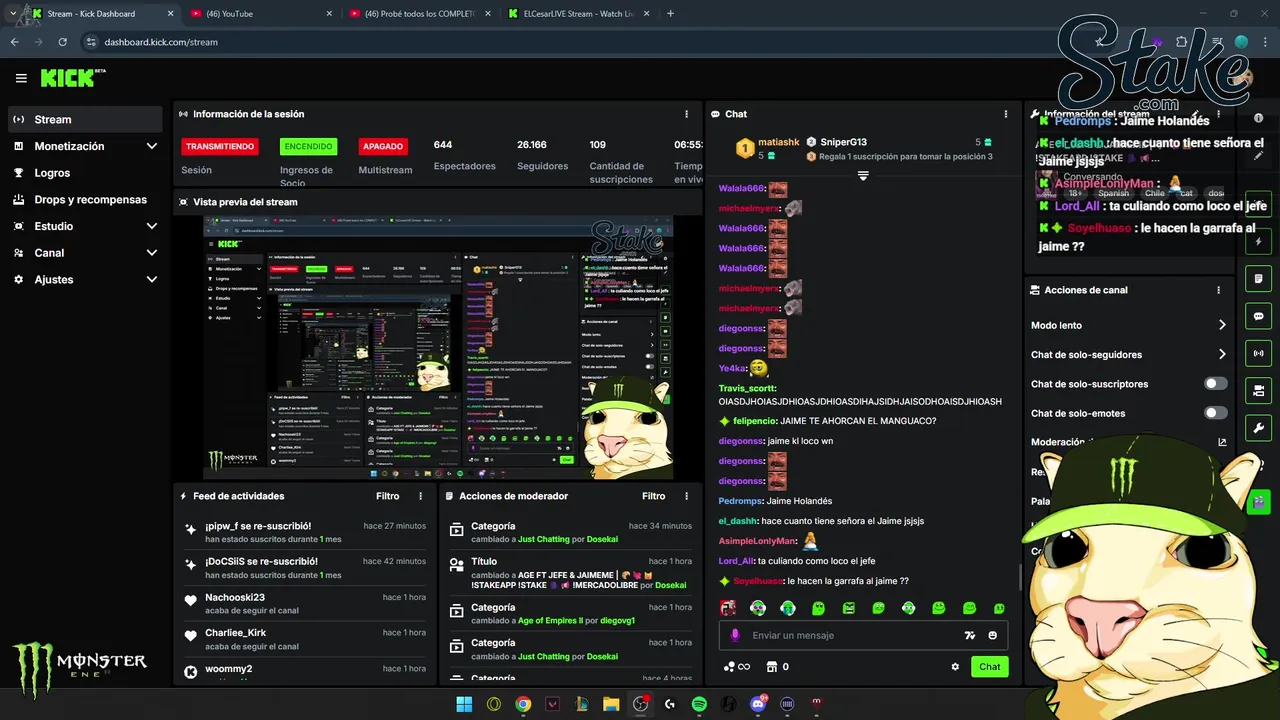The height and width of the screenshot is (720, 1280).
Task: Open Drops y recompensas in the sidebar
Action: [85, 199]
